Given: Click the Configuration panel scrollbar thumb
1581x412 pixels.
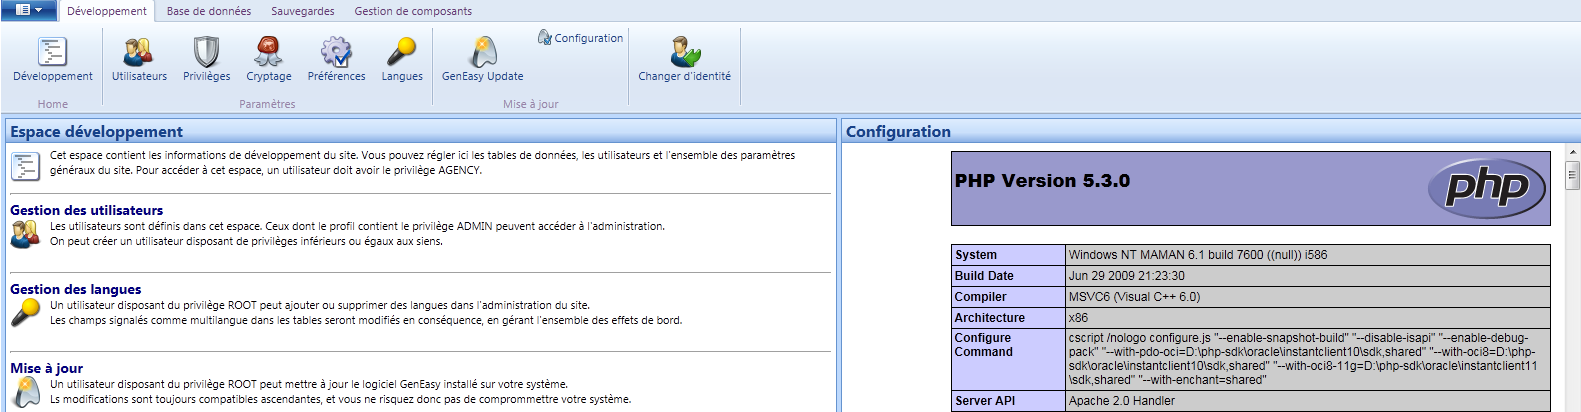Looking at the screenshot, I should tap(1572, 176).
